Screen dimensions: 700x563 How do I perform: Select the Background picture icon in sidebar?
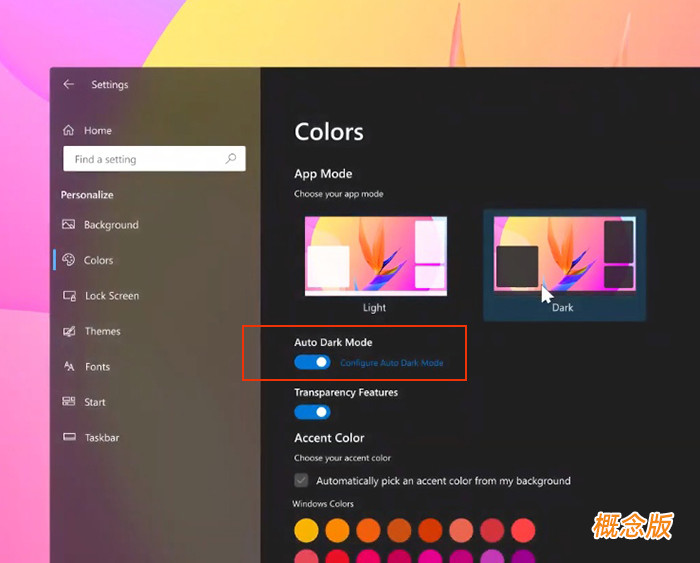[68, 225]
